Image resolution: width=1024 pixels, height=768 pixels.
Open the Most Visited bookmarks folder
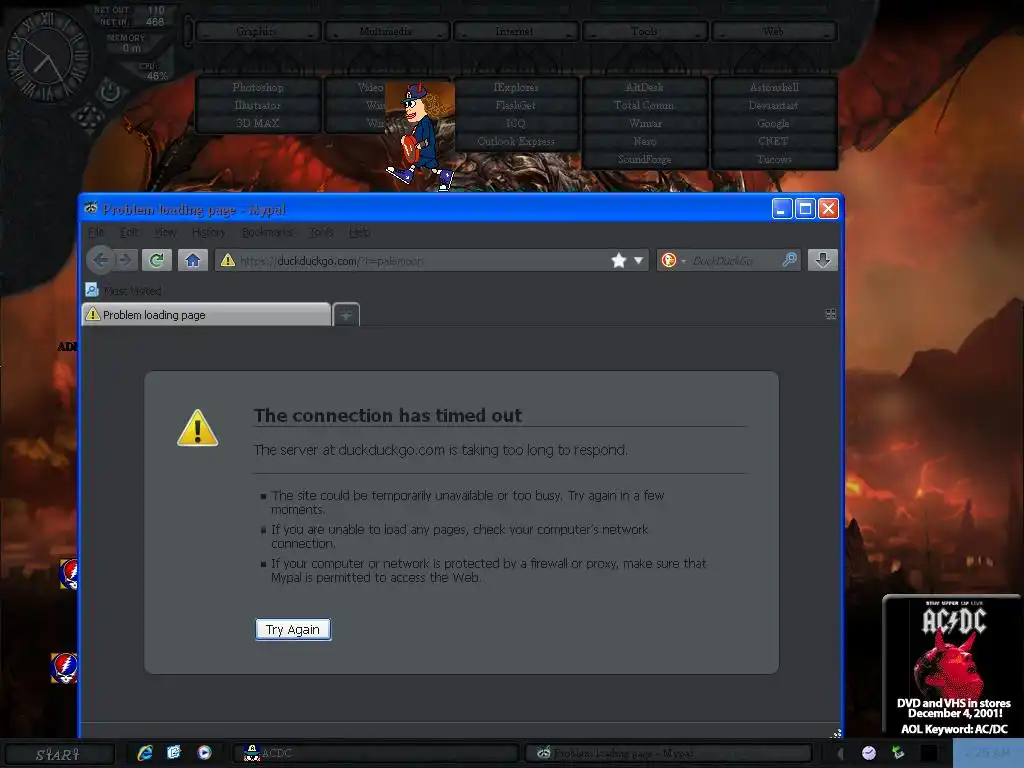(x=123, y=290)
